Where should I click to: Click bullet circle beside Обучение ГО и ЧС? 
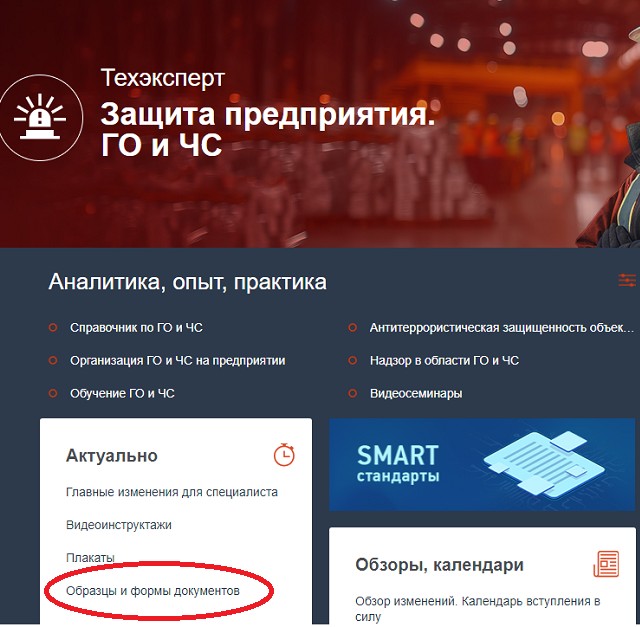(53, 394)
